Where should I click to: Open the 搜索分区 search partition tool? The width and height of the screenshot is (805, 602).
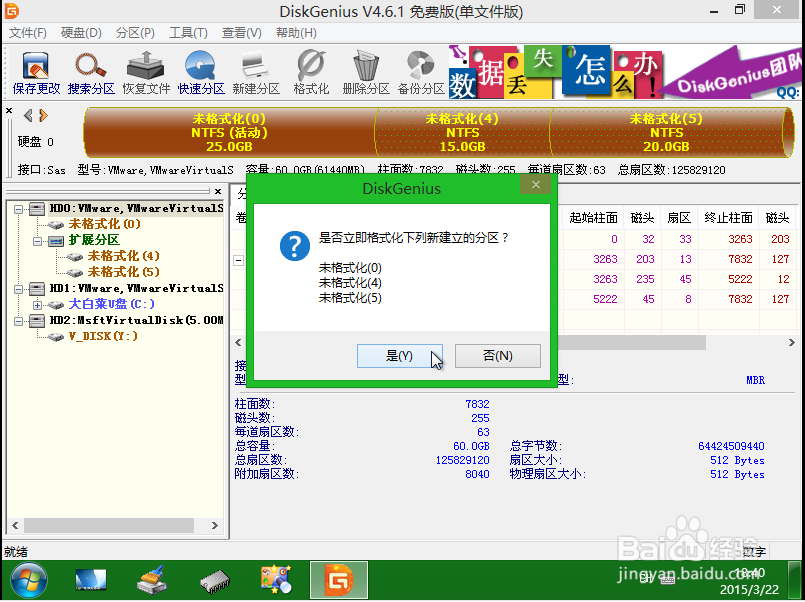(x=91, y=72)
